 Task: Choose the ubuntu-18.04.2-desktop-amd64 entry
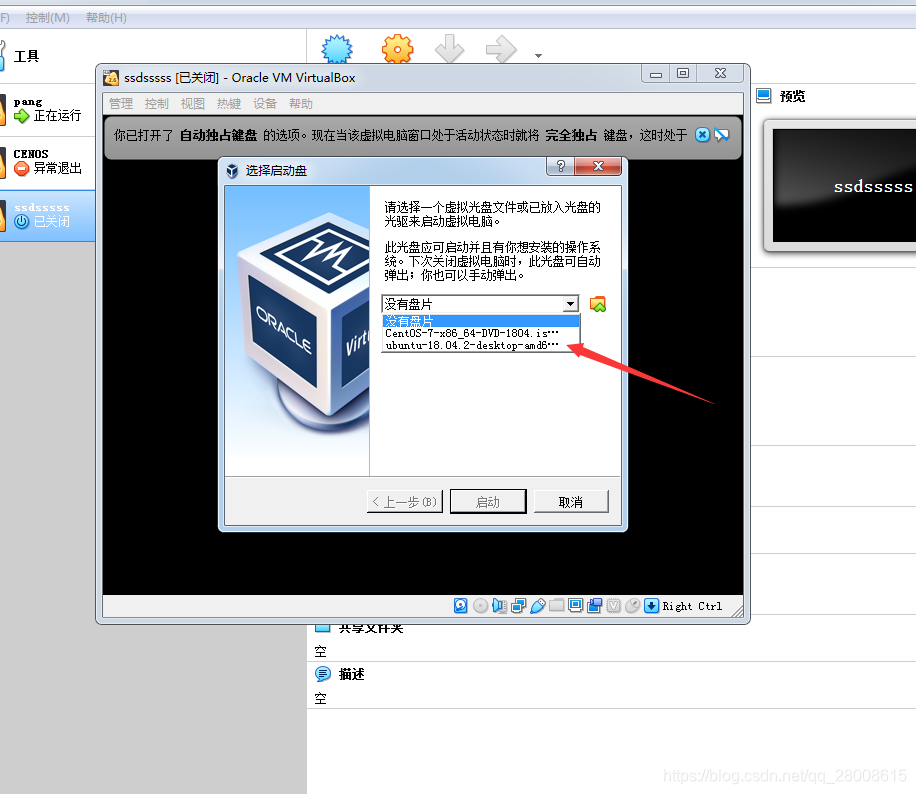[481, 345]
